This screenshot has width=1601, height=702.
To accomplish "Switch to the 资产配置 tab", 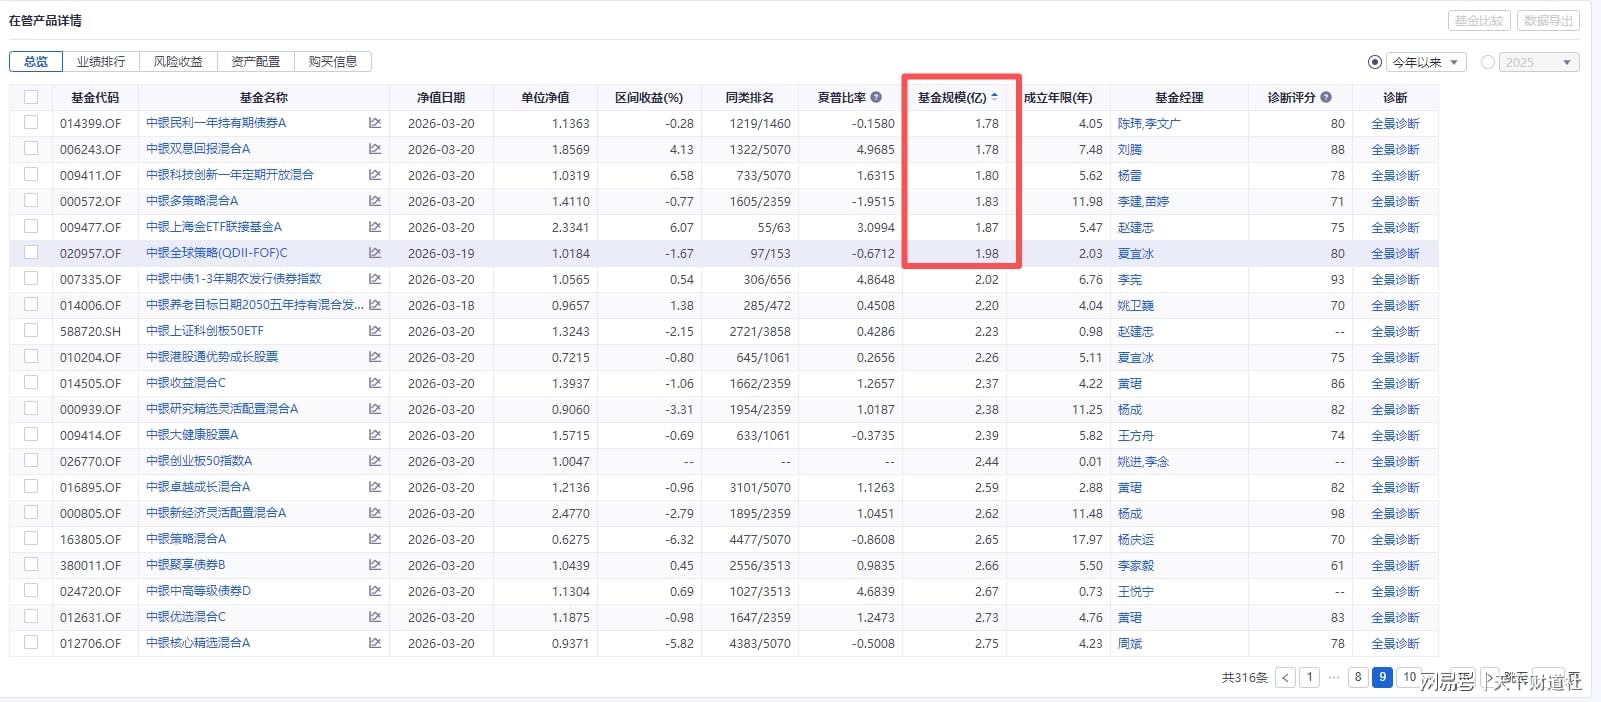I will 256,61.
